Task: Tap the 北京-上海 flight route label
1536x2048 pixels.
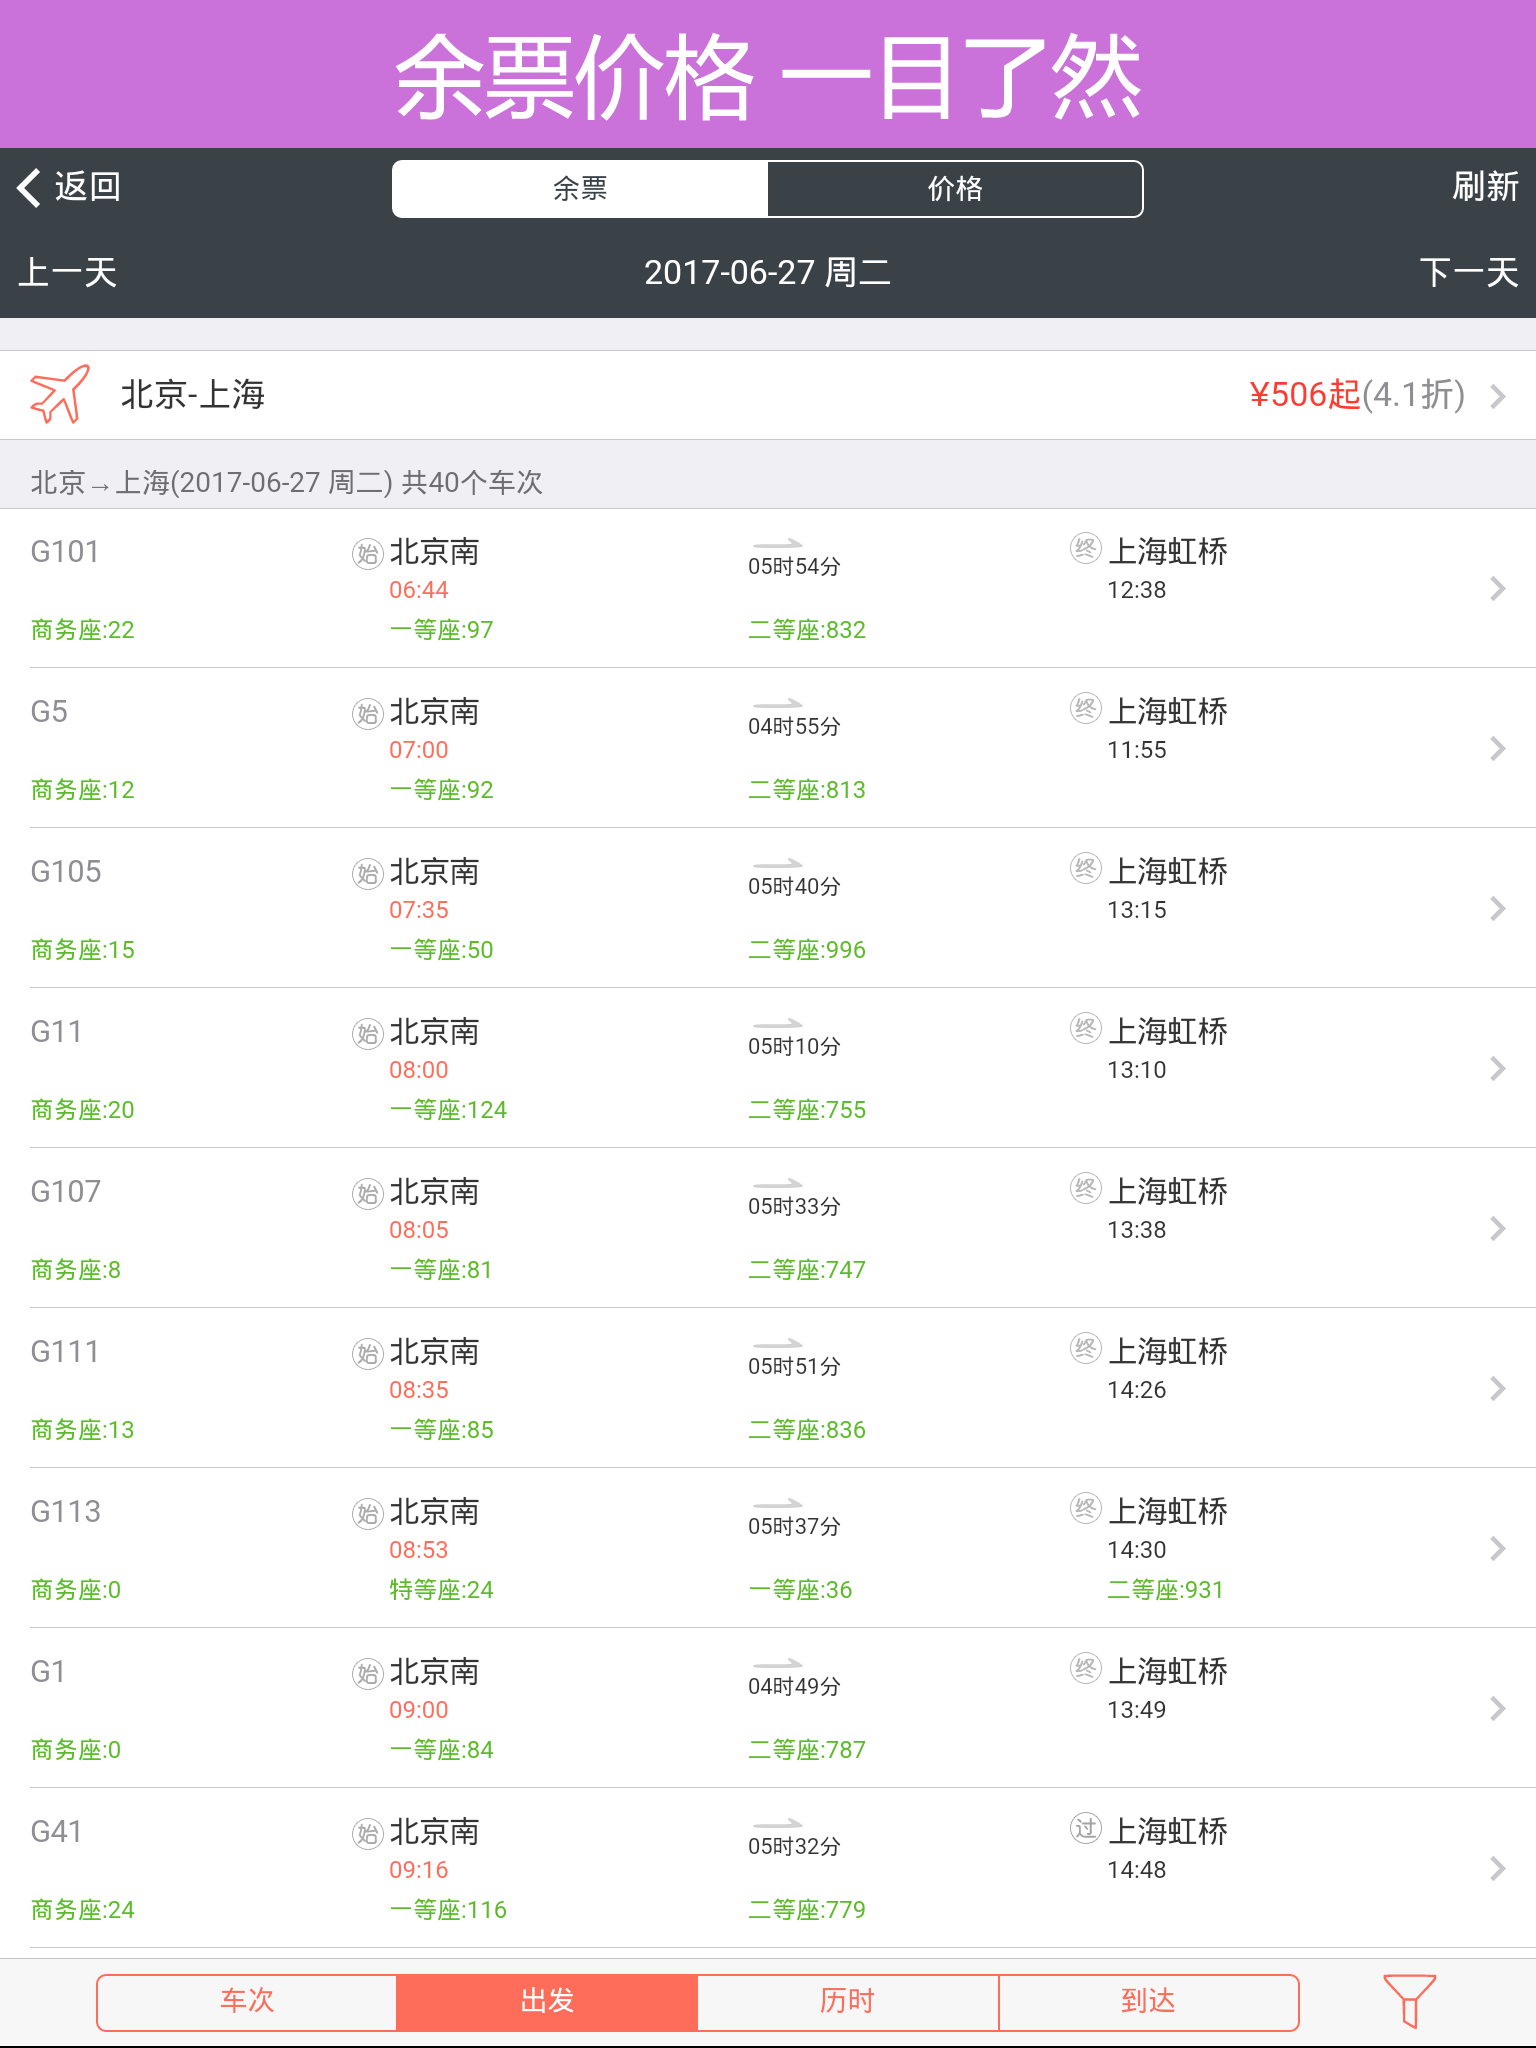Action: [193, 395]
